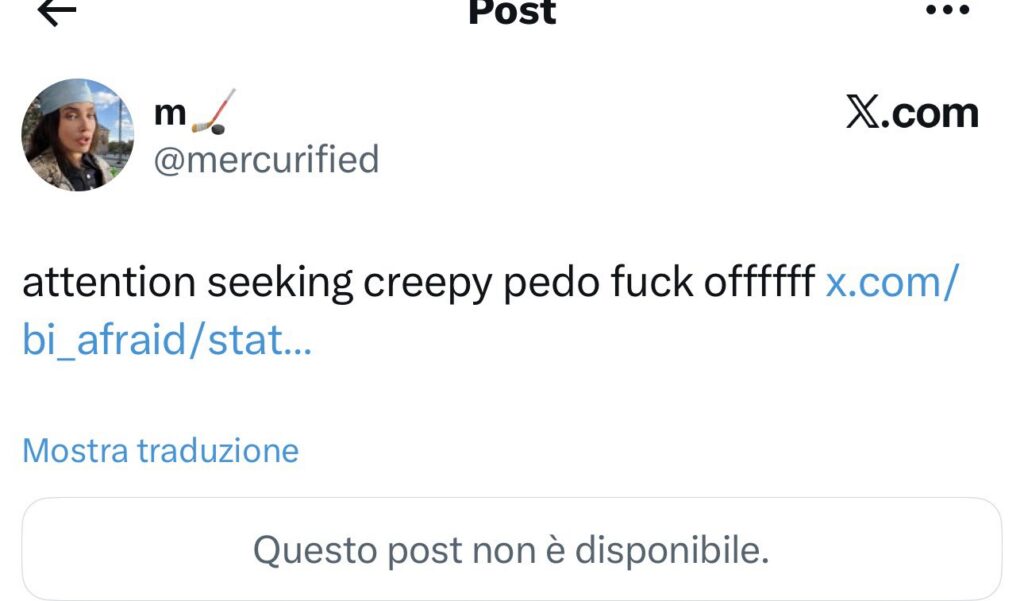Open the @mercurified handle

coord(266,159)
